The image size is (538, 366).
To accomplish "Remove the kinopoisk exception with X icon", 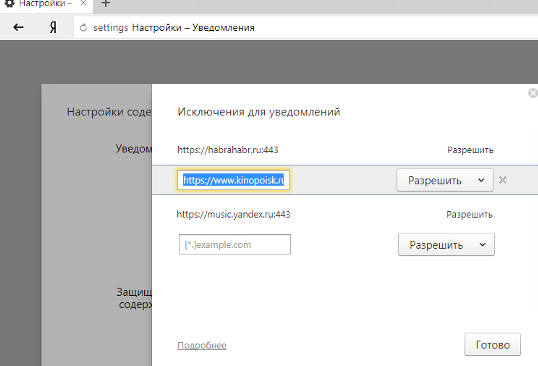I will click(503, 180).
